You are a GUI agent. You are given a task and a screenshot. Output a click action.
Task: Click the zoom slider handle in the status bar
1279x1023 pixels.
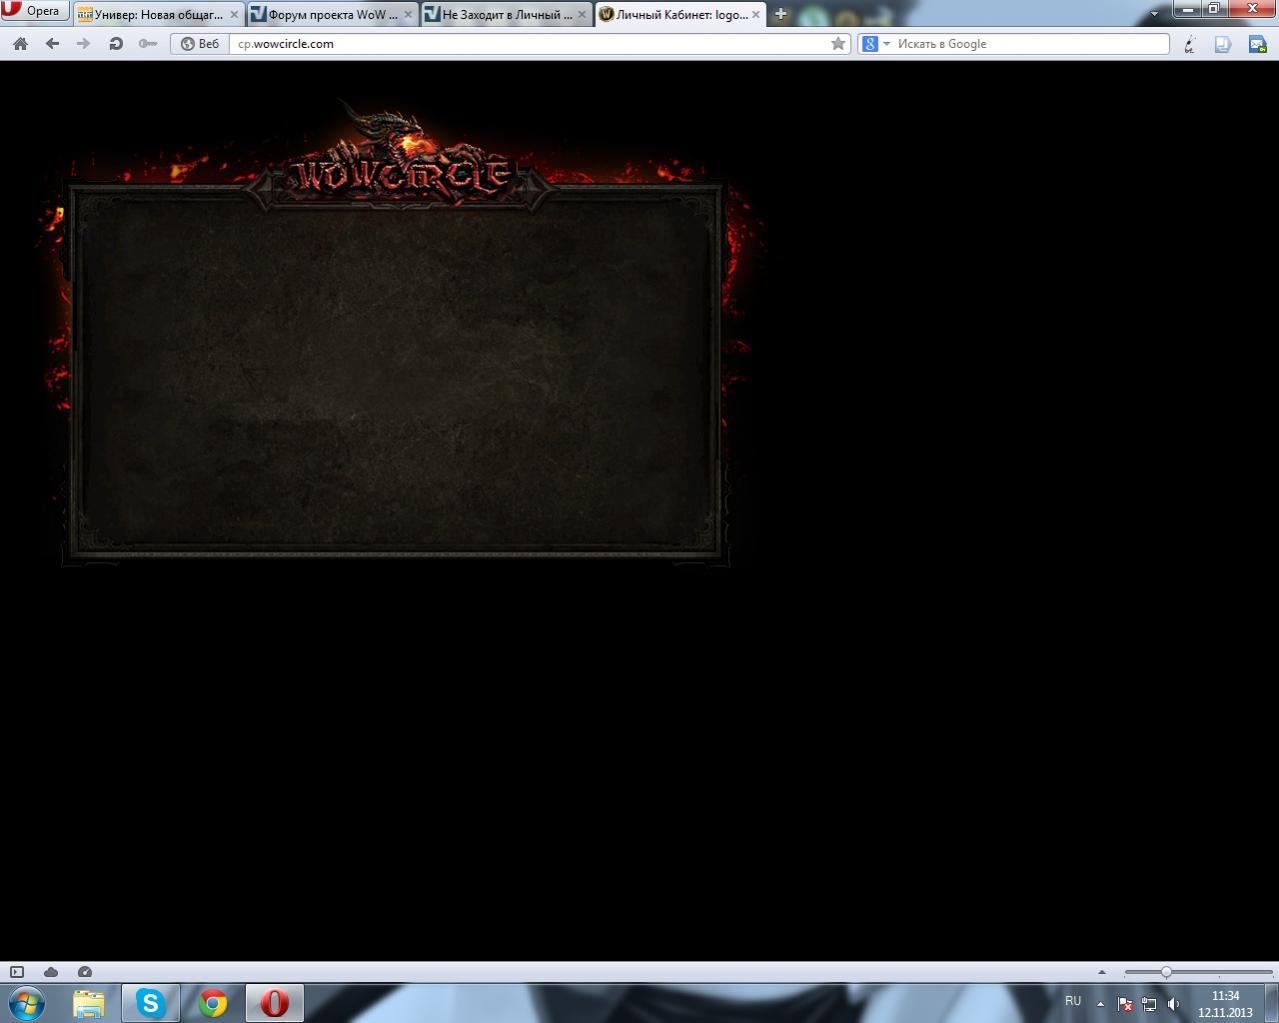click(1166, 972)
